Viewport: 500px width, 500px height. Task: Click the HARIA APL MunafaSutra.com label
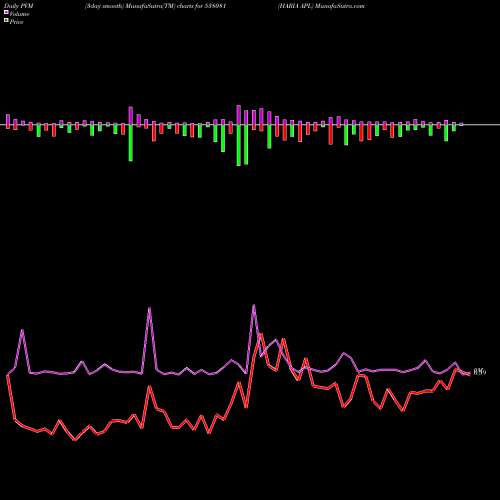[321, 6]
